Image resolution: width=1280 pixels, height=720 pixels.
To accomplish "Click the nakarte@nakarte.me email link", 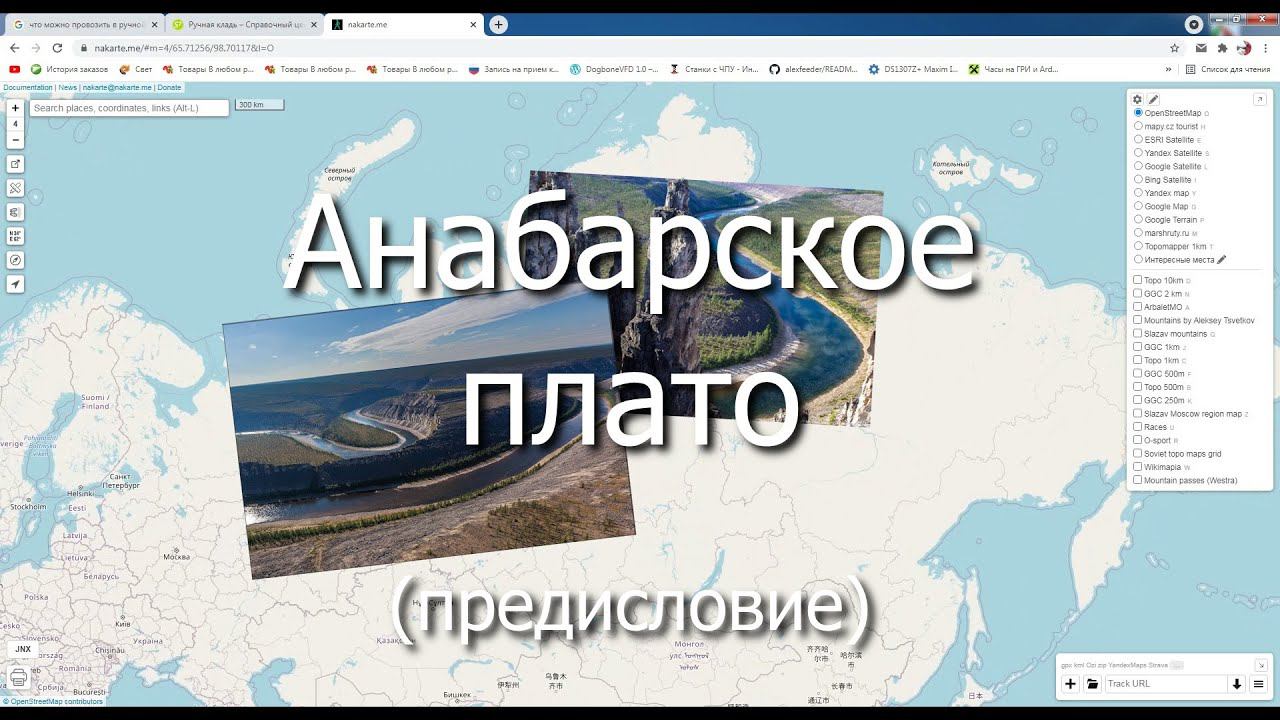I will coord(117,88).
